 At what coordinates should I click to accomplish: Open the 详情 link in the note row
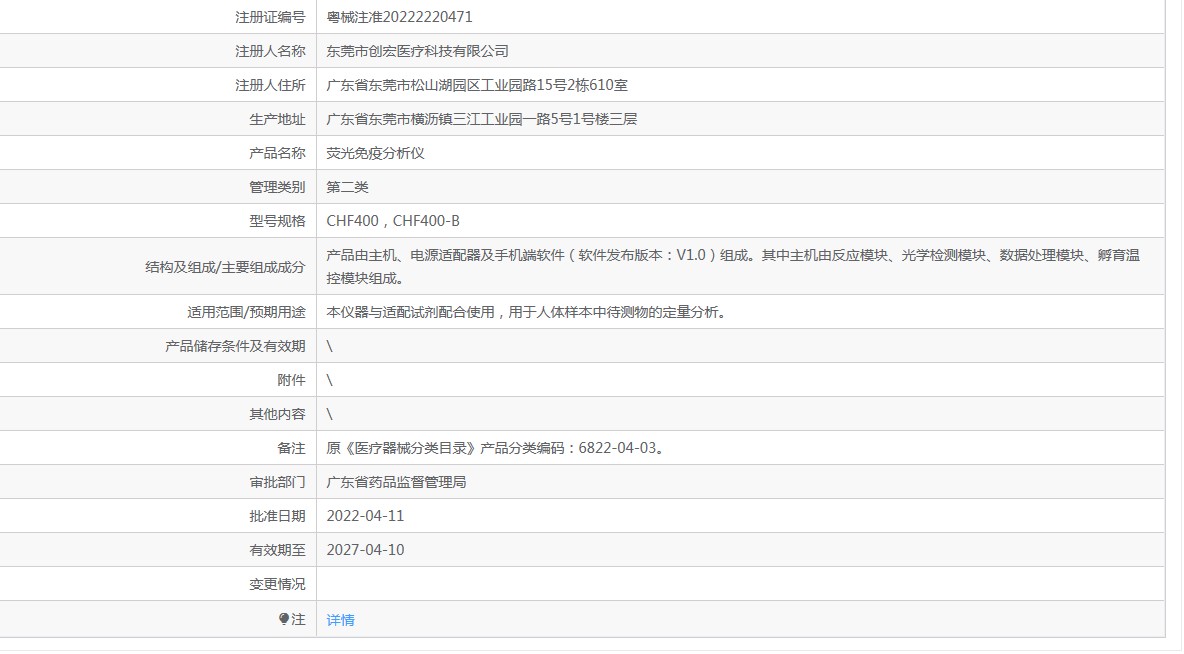click(x=341, y=620)
